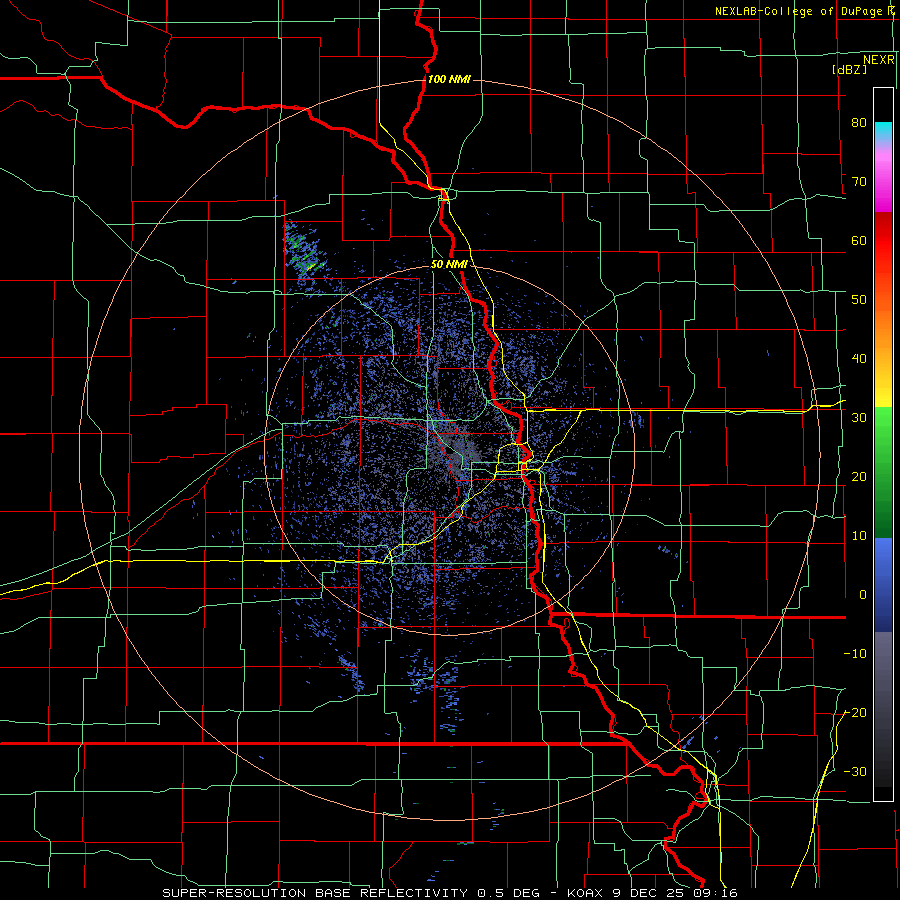The height and width of the screenshot is (900, 900).
Task: Click the NEXR label above the color bar
Action: click(x=878, y=60)
